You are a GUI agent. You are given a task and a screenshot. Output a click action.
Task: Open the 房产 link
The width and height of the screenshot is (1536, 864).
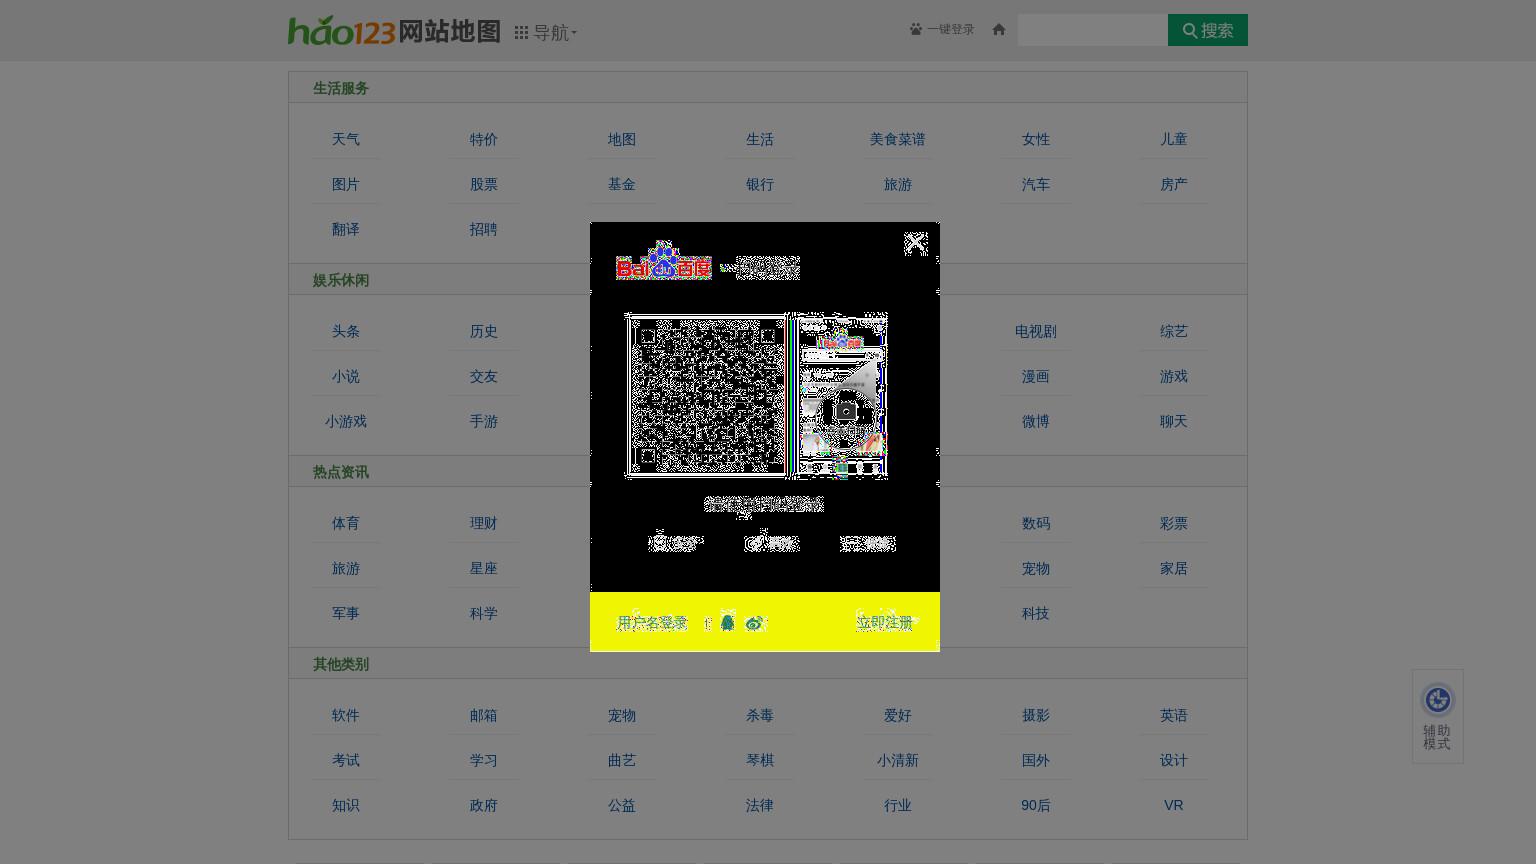tap(1174, 185)
